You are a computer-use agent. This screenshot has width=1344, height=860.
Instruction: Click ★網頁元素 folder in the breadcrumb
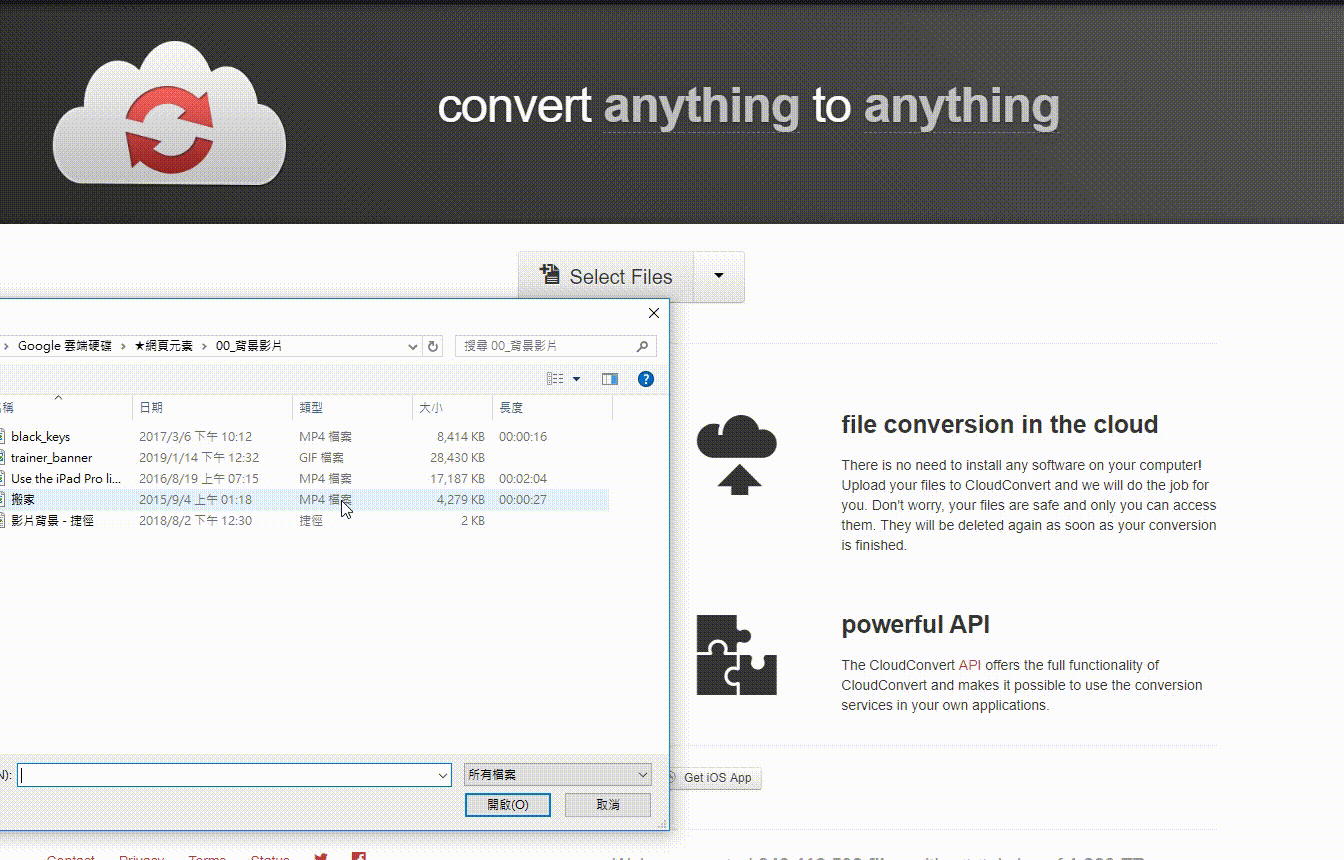pos(164,346)
